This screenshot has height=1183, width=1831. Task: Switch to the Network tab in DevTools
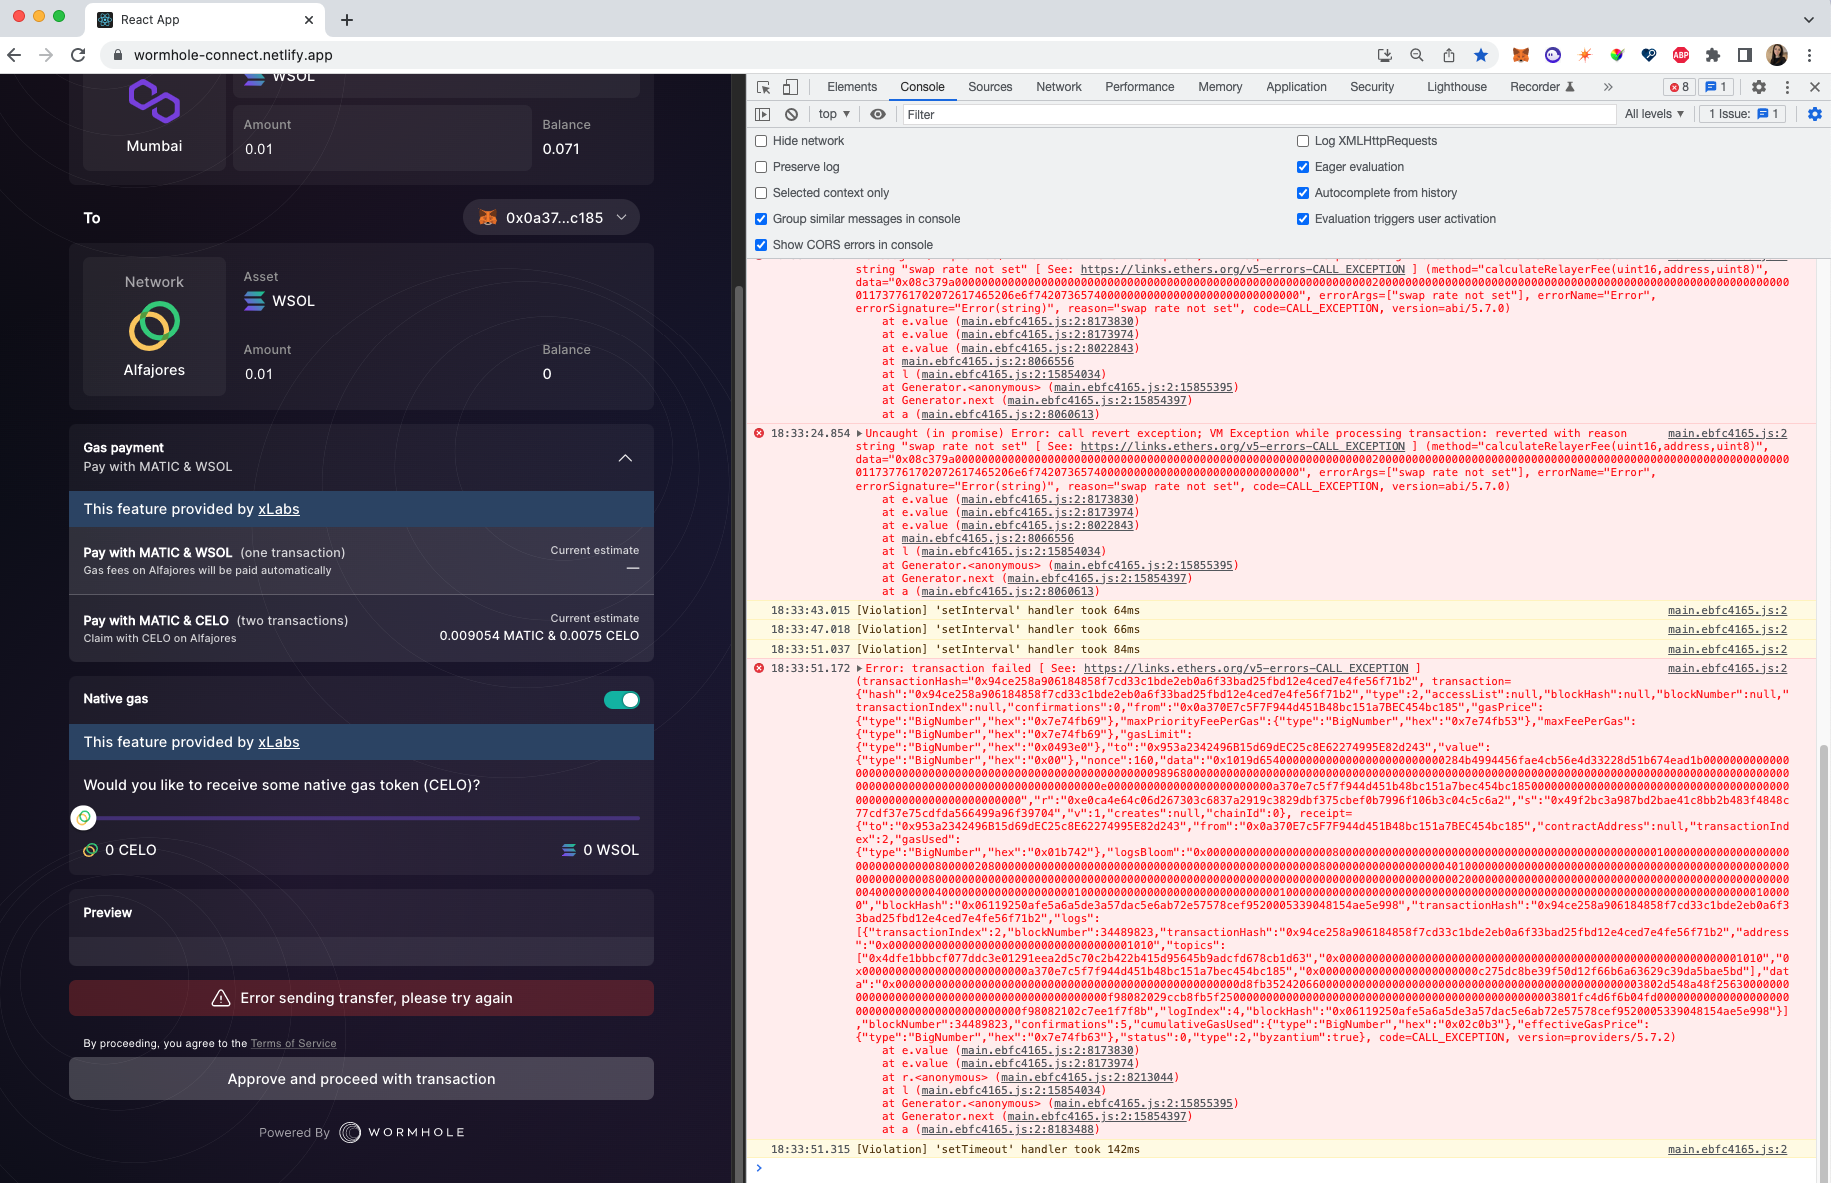point(1058,87)
